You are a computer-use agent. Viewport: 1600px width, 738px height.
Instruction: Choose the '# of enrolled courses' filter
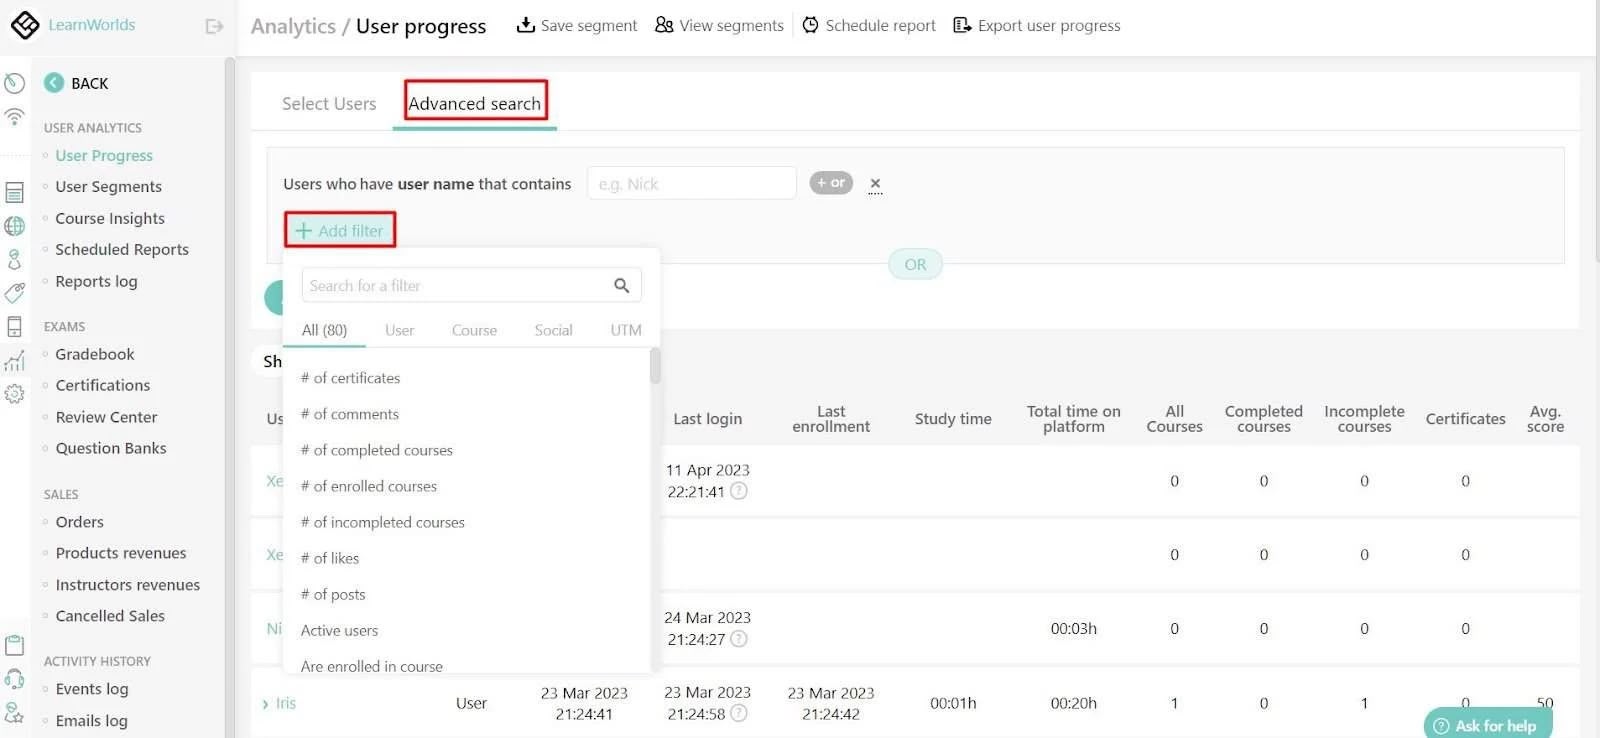click(x=369, y=486)
